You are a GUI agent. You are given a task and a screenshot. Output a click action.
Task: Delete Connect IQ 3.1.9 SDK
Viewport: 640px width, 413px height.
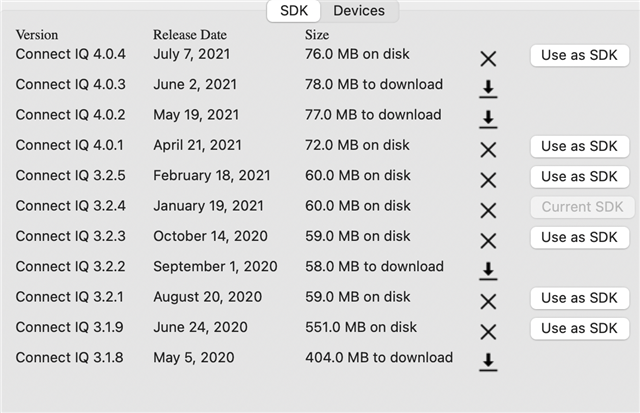point(488,331)
